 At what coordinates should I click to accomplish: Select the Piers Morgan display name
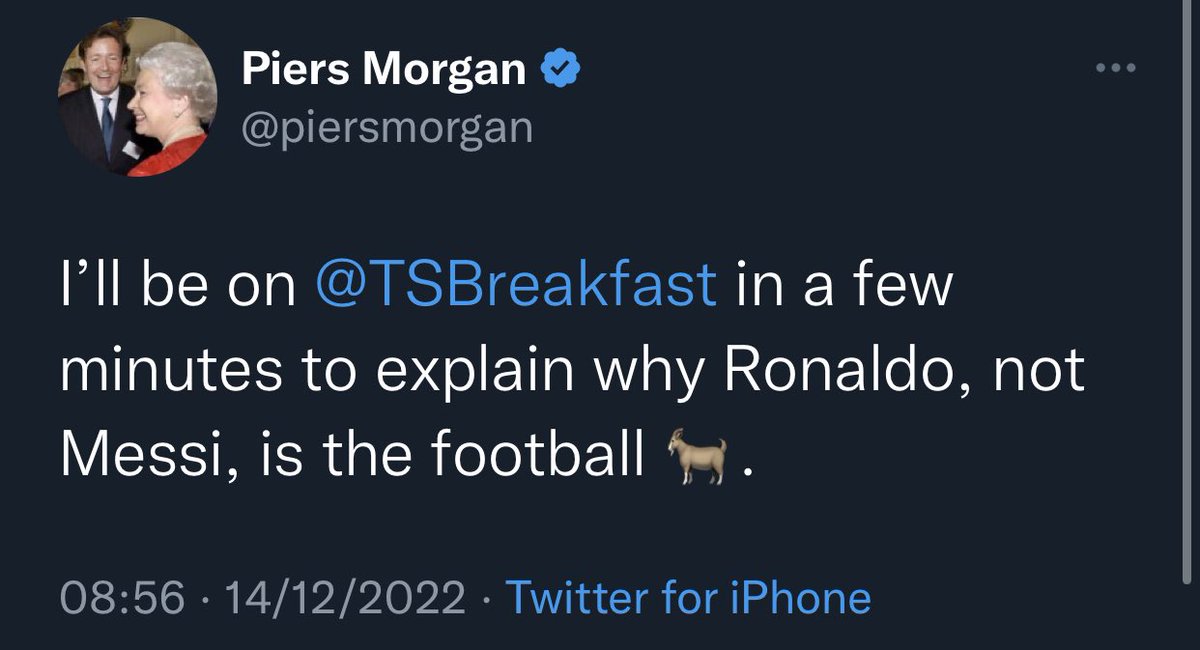(383, 70)
